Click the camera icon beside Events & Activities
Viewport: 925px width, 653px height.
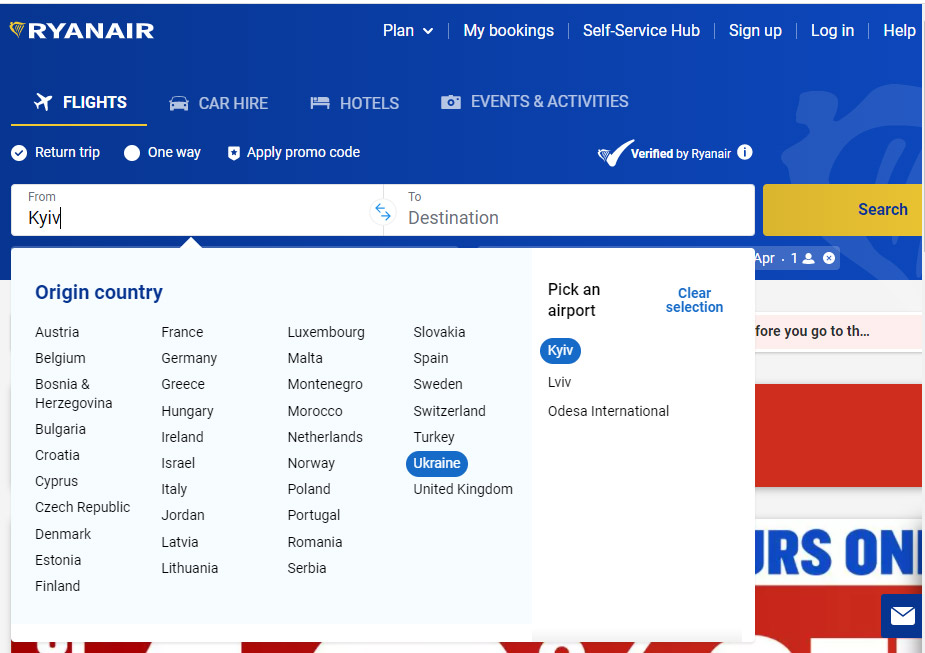(x=450, y=100)
